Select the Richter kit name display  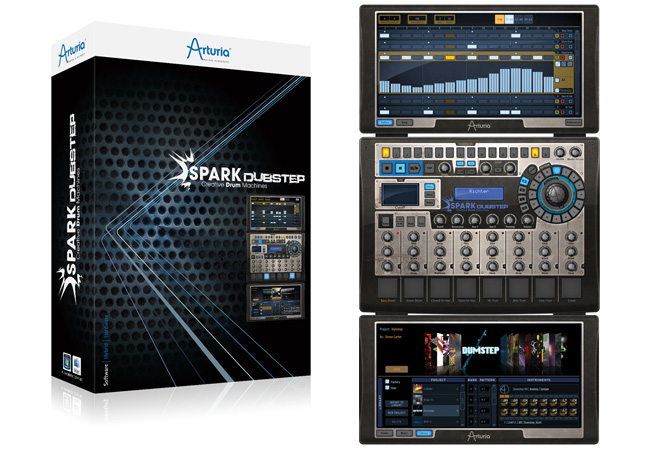pyautogui.click(x=479, y=194)
